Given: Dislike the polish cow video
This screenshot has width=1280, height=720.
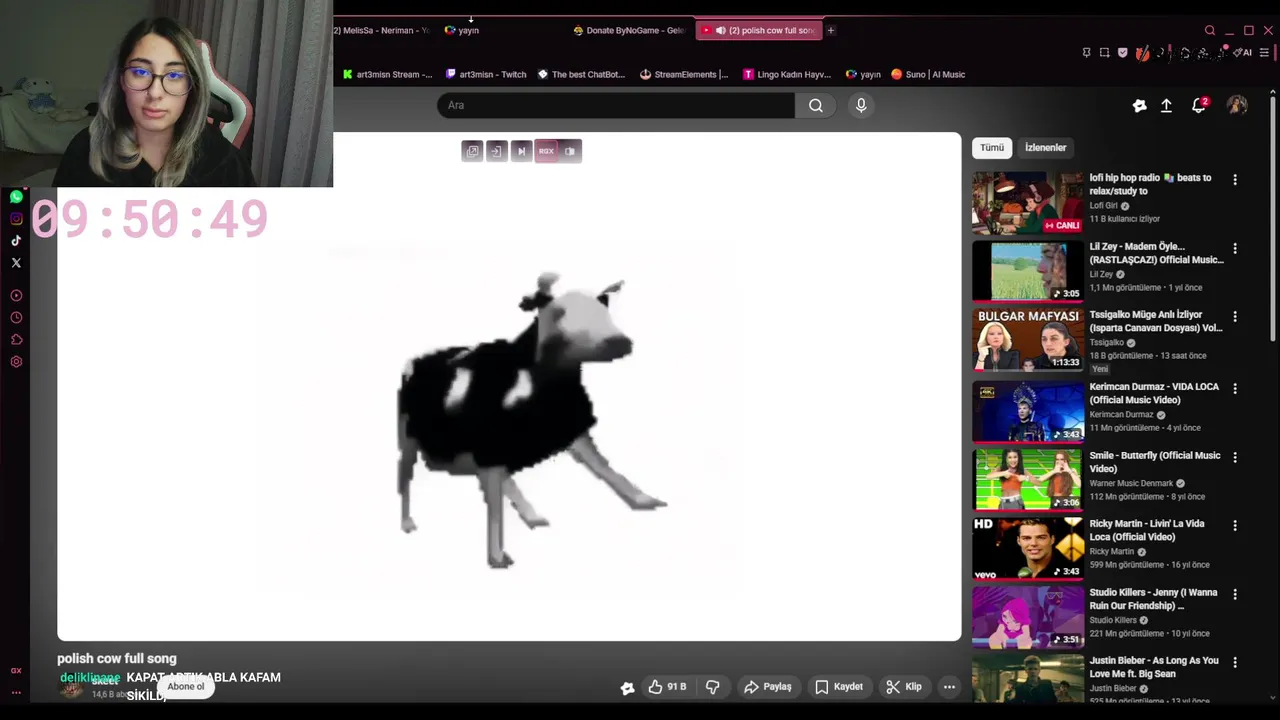Looking at the screenshot, I should point(713,687).
